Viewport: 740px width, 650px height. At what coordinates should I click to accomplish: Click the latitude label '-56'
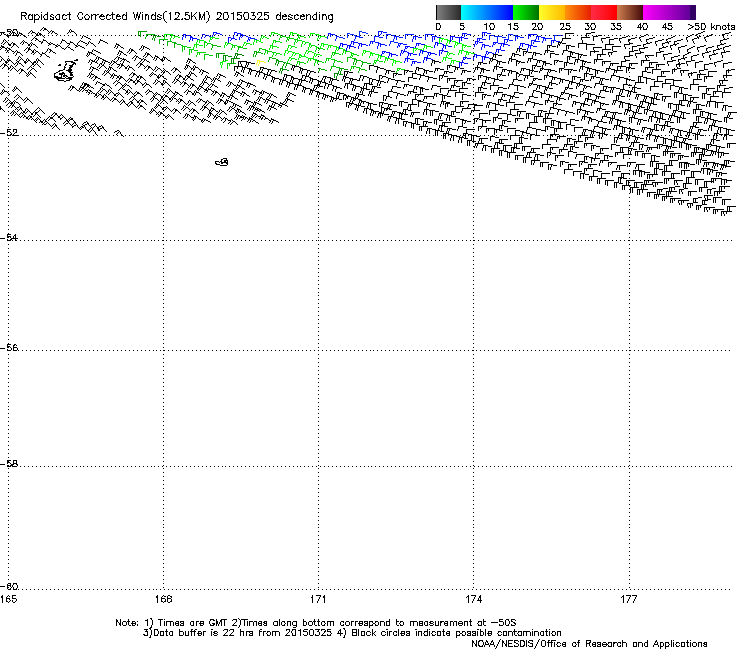click(9, 347)
